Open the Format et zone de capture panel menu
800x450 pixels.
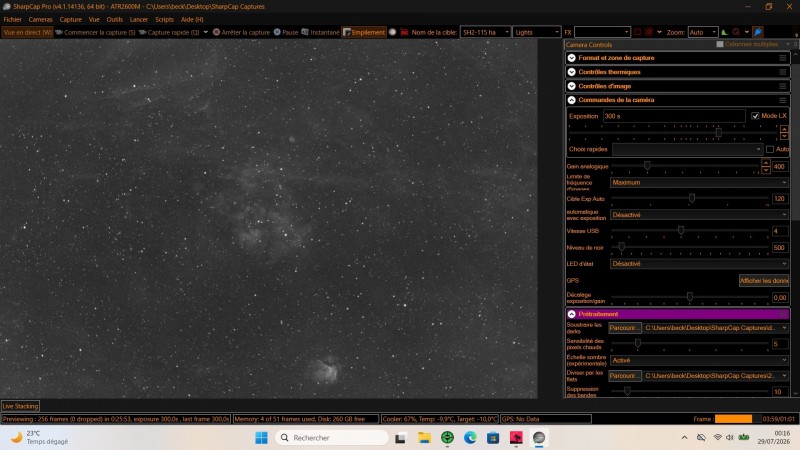[783, 58]
